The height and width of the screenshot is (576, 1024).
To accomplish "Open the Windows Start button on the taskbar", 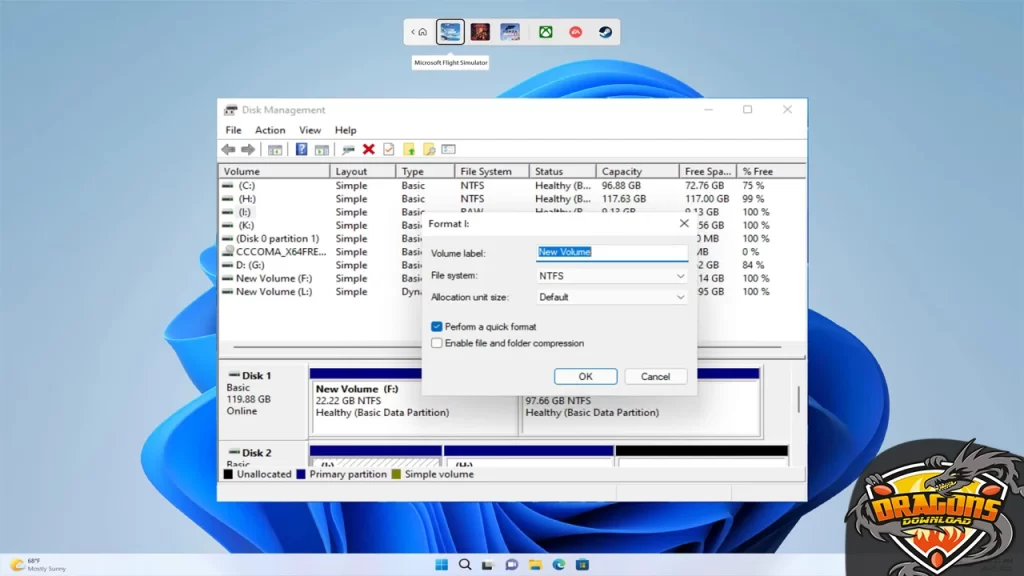I will click(440, 564).
